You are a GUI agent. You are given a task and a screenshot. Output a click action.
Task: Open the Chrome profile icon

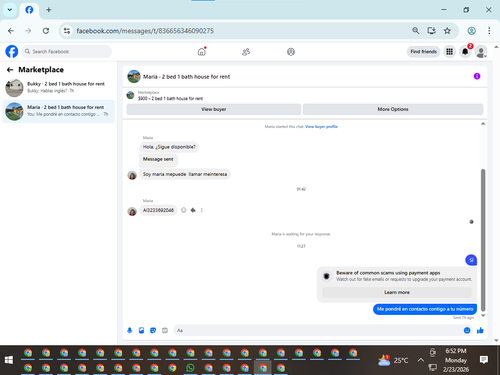coord(471,31)
